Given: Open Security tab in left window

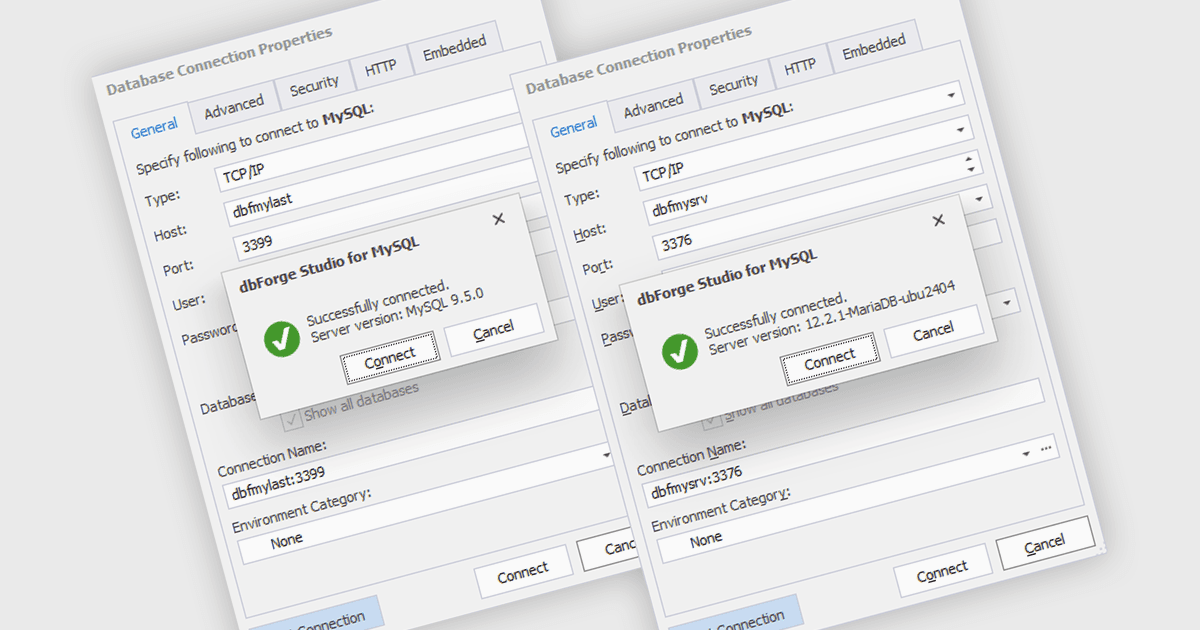Looking at the screenshot, I should point(314,87).
